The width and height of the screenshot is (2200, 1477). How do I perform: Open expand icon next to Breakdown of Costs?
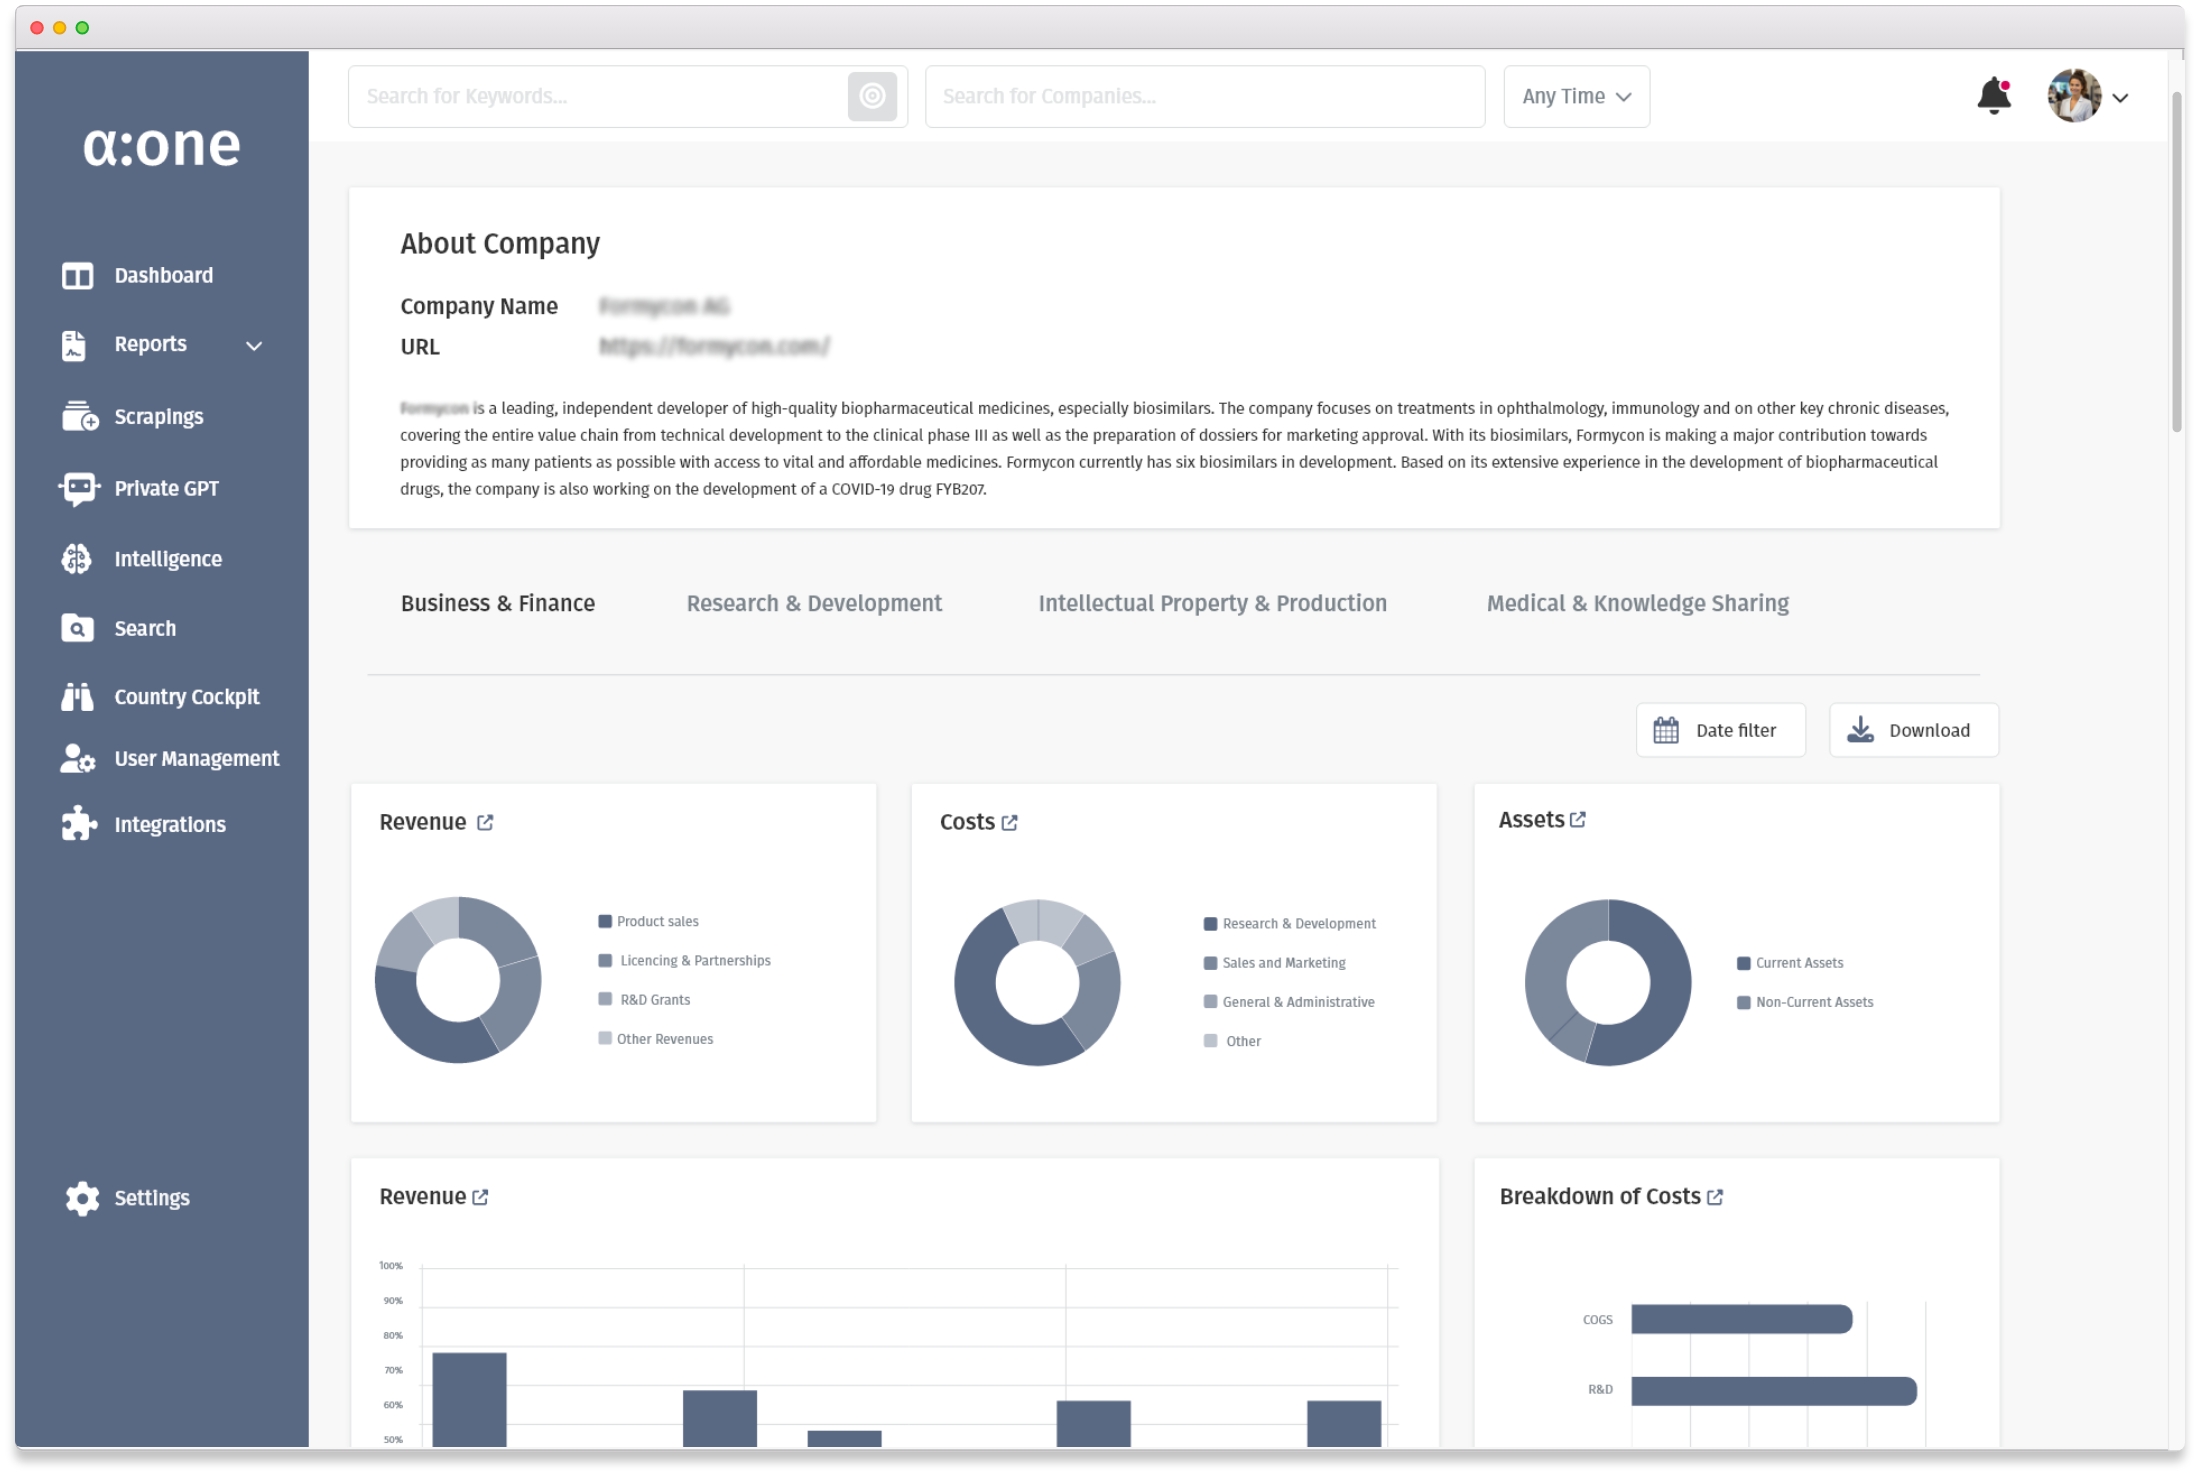pyautogui.click(x=1715, y=1197)
